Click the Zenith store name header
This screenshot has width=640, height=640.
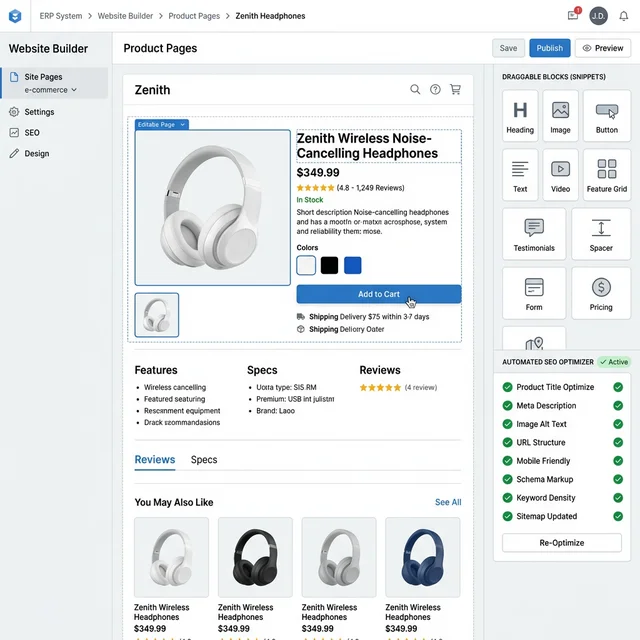pyautogui.click(x=152, y=90)
